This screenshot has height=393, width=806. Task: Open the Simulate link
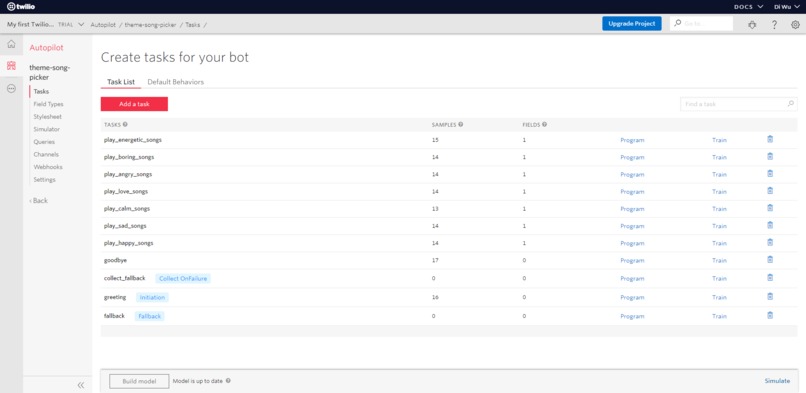click(777, 381)
